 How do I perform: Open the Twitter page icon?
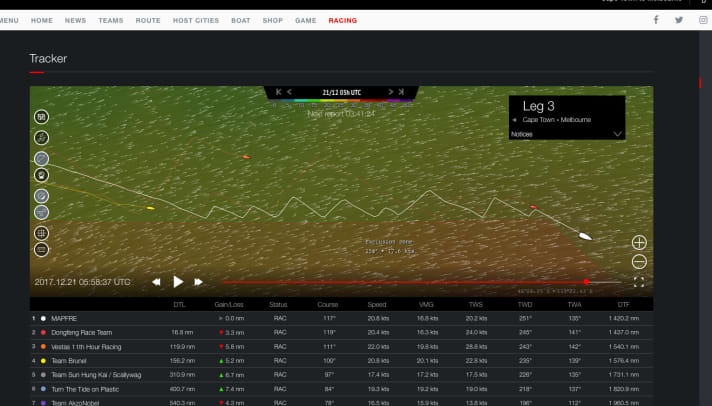tap(679, 20)
